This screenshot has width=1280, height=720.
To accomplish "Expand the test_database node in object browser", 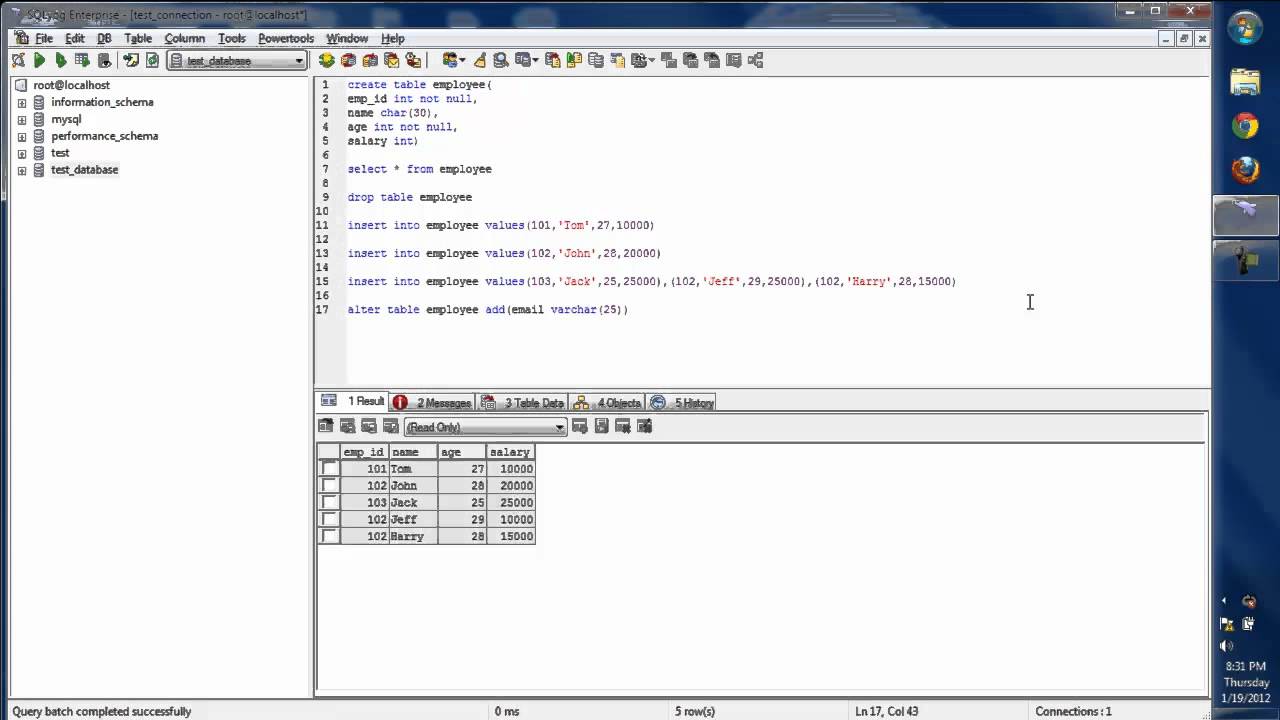I will [22, 170].
